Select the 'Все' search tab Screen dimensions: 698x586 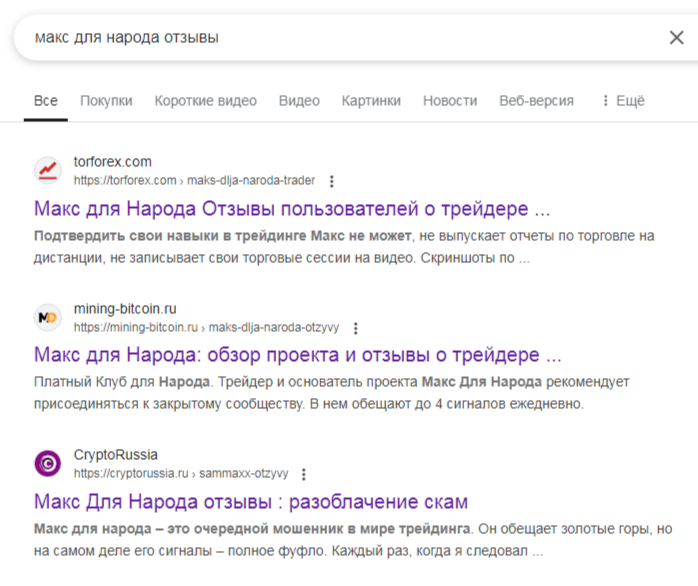(46, 101)
